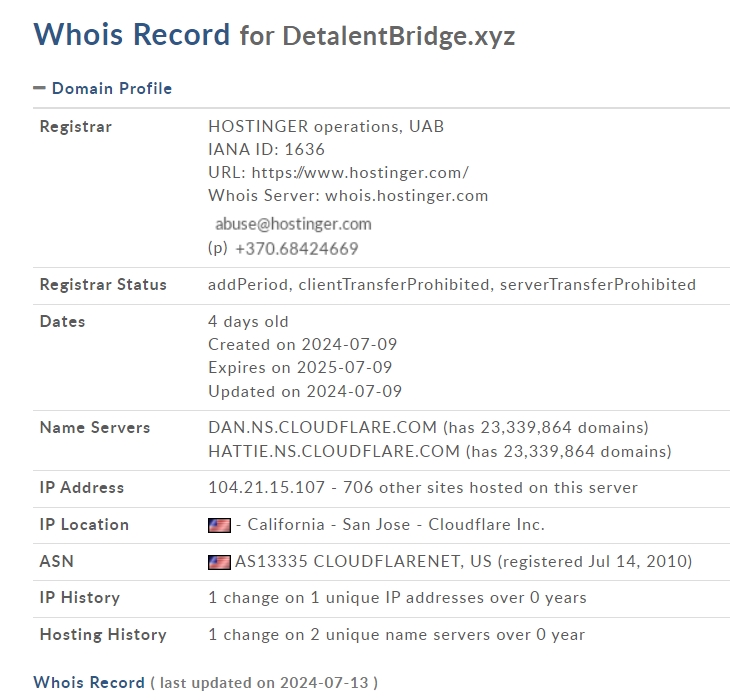Click the Registrar row label
This screenshot has width=730, height=700.
point(76,127)
